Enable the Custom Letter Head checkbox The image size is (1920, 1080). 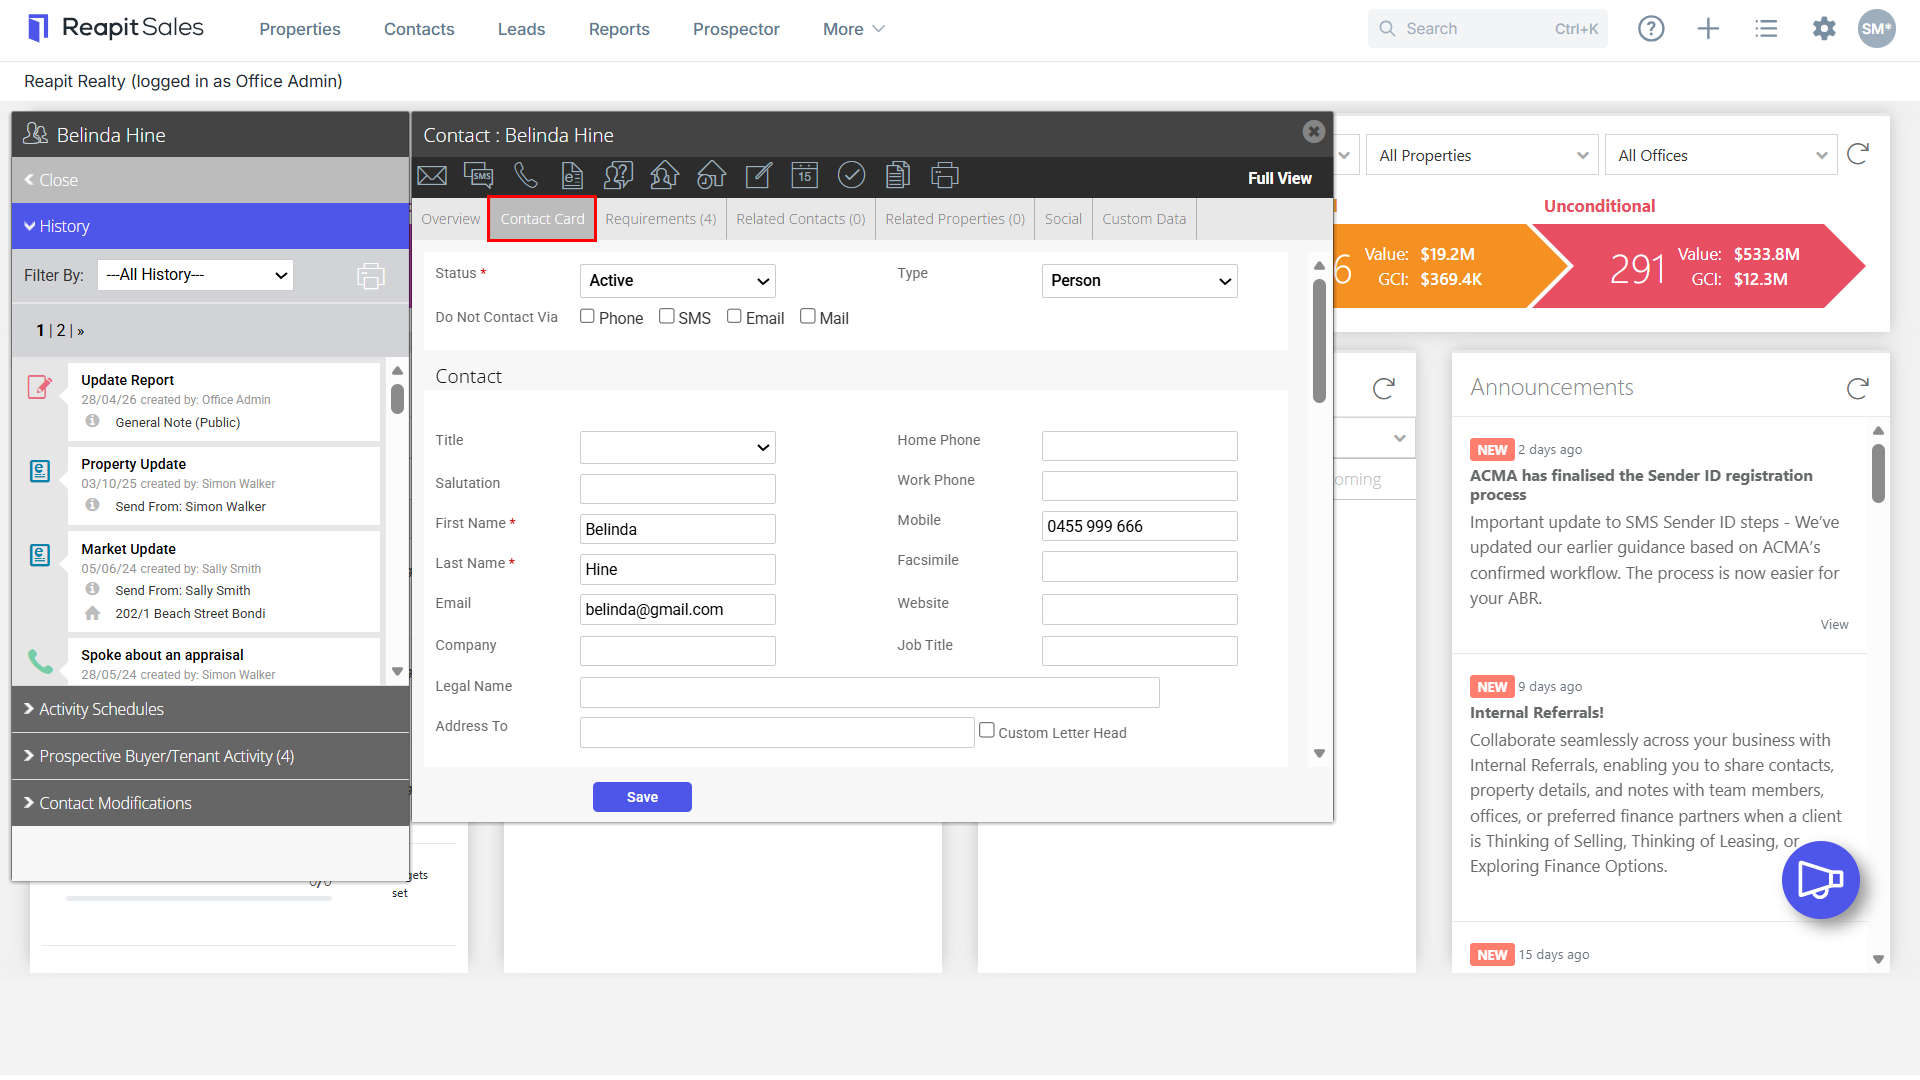(987, 730)
